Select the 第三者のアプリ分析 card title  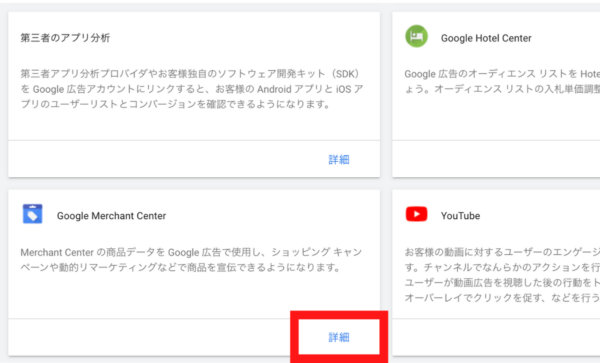point(65,37)
